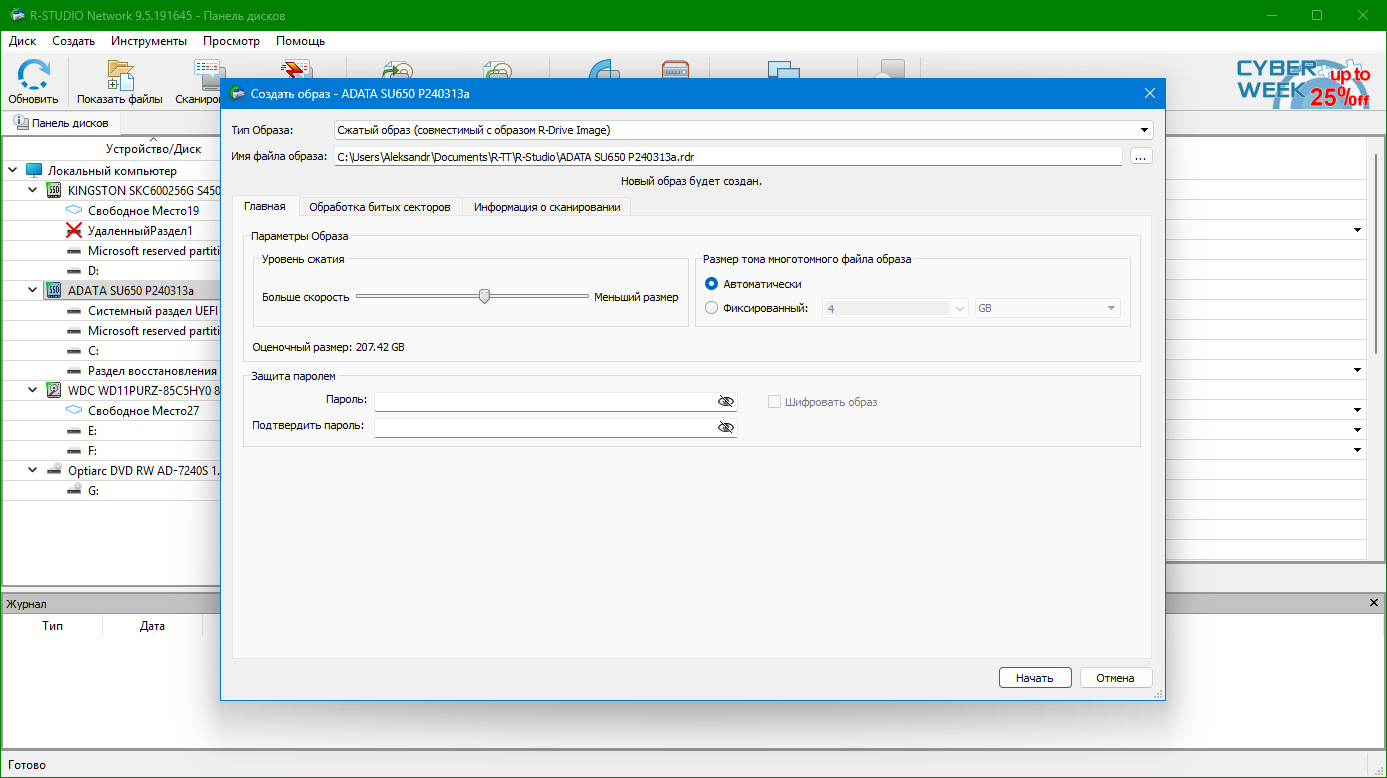Image resolution: width=1387 pixels, height=778 pixels.
Task: Click the Свободное Место19 partition icon
Action: pyautogui.click(x=74, y=211)
